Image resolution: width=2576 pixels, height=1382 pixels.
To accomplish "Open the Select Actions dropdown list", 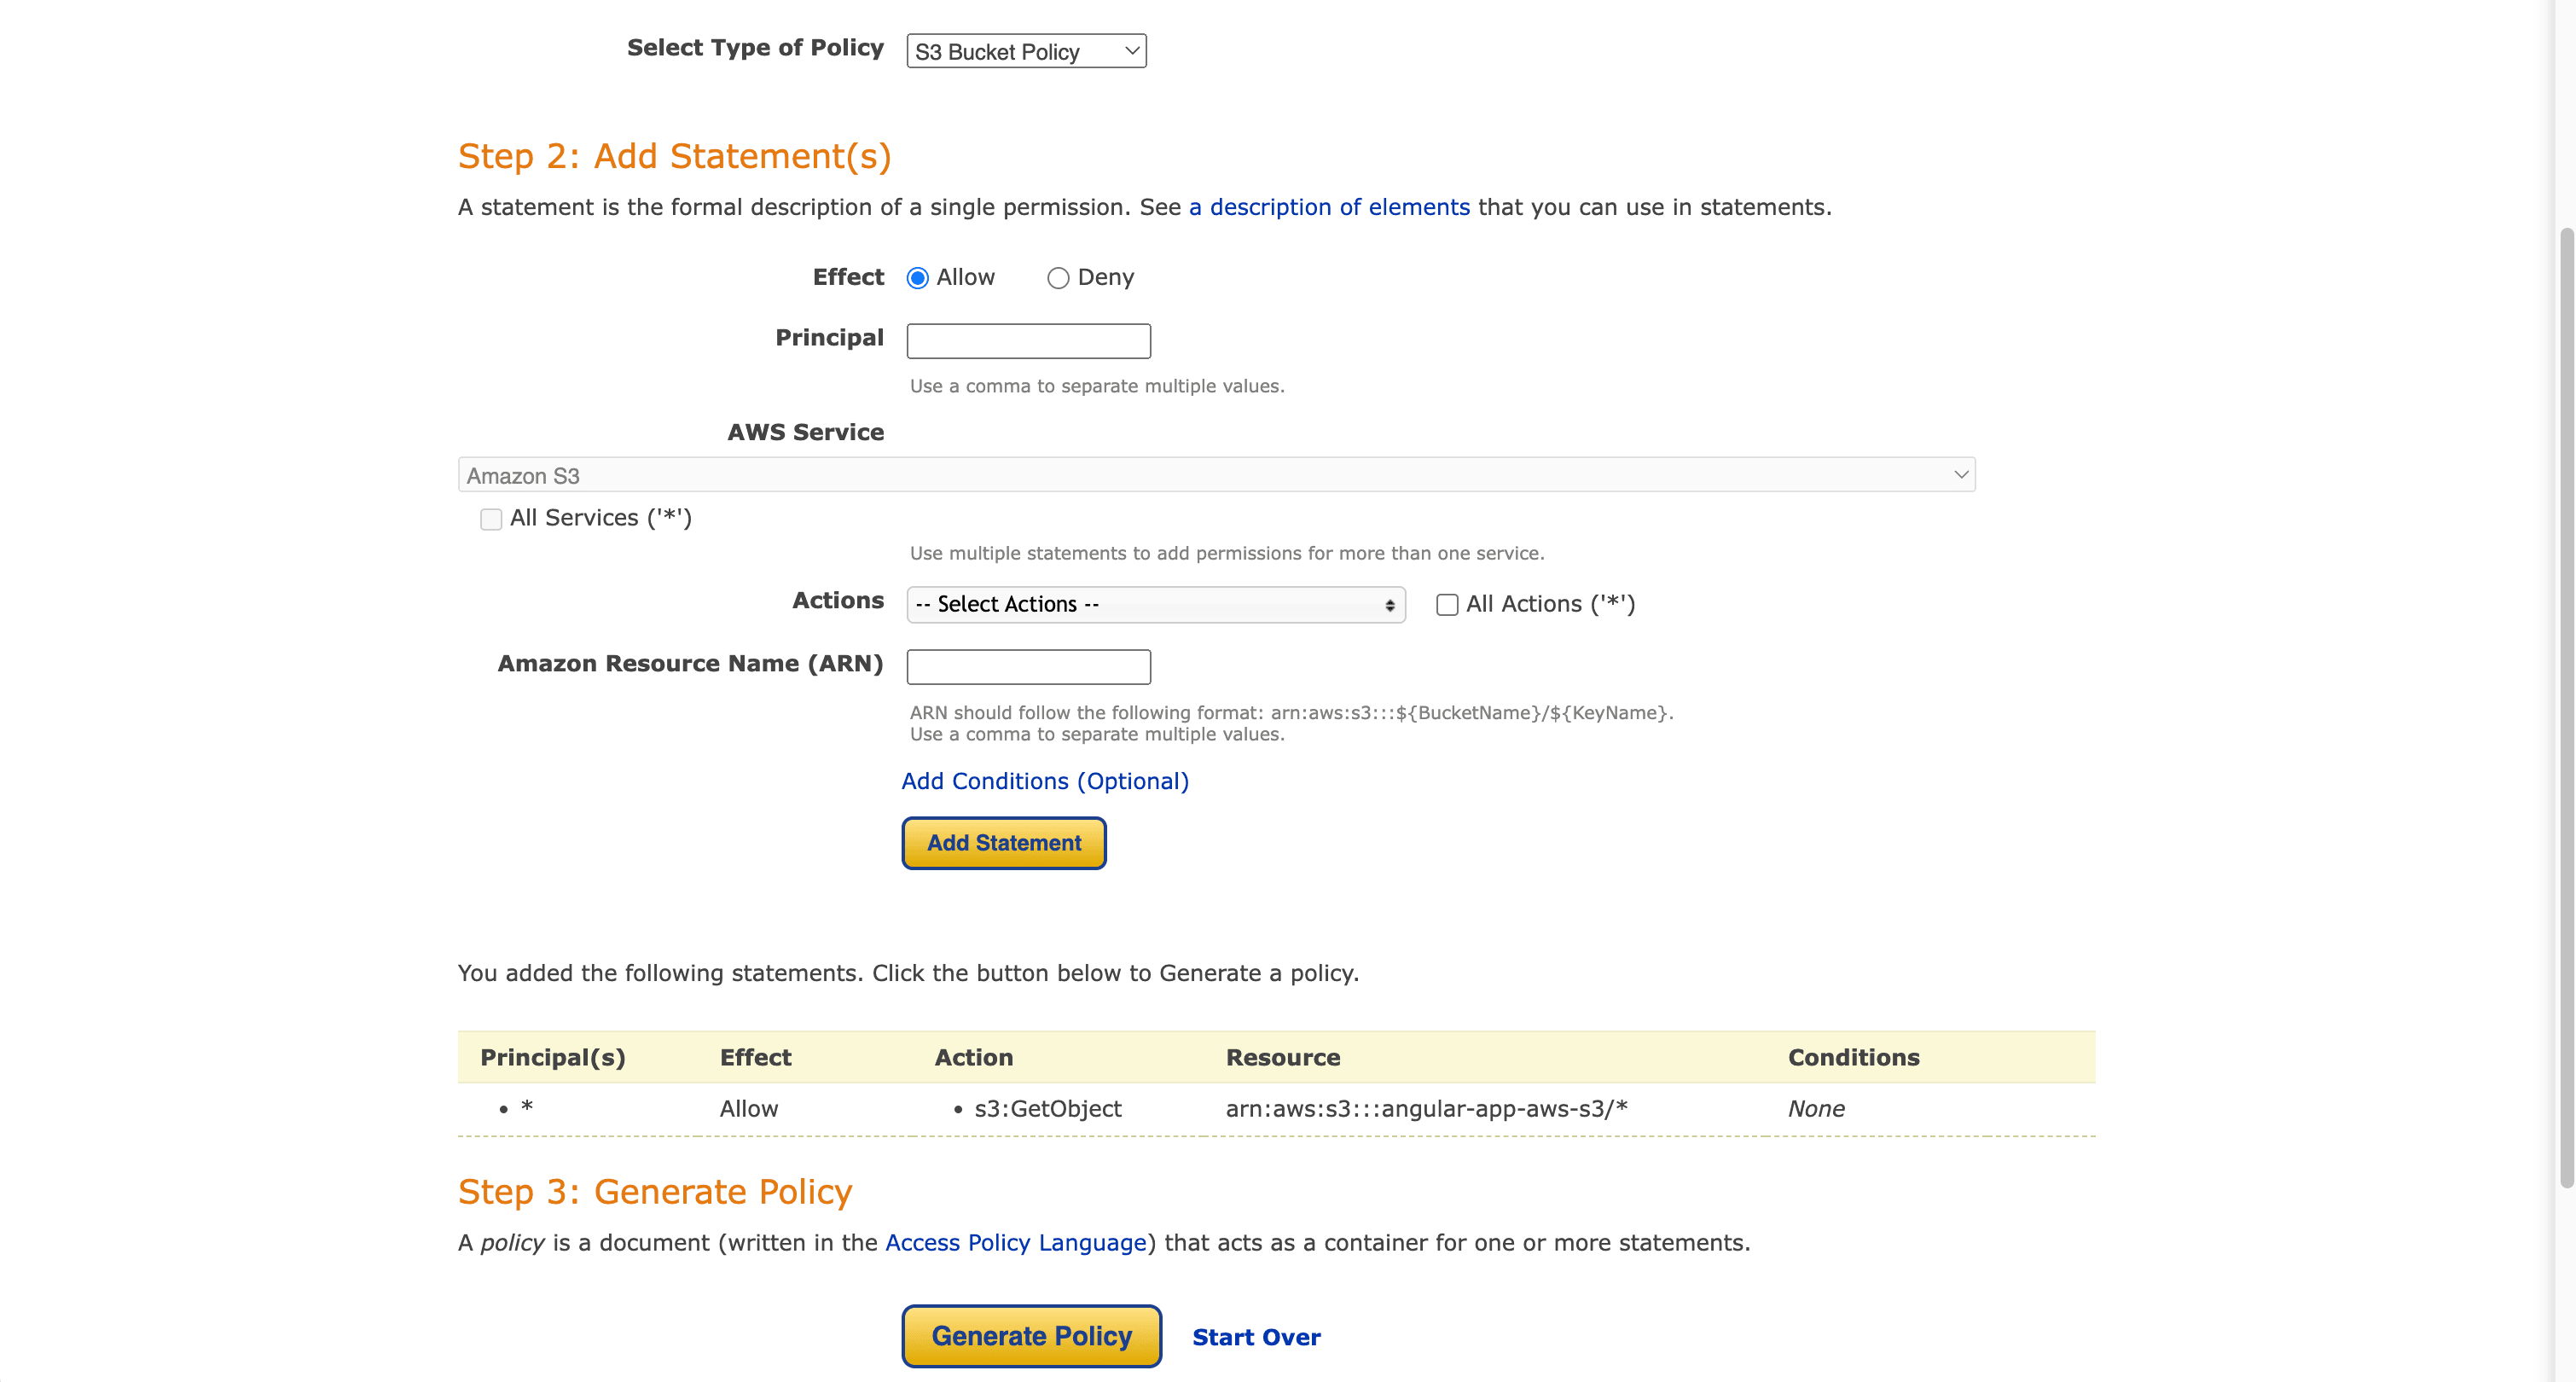I will [1155, 605].
